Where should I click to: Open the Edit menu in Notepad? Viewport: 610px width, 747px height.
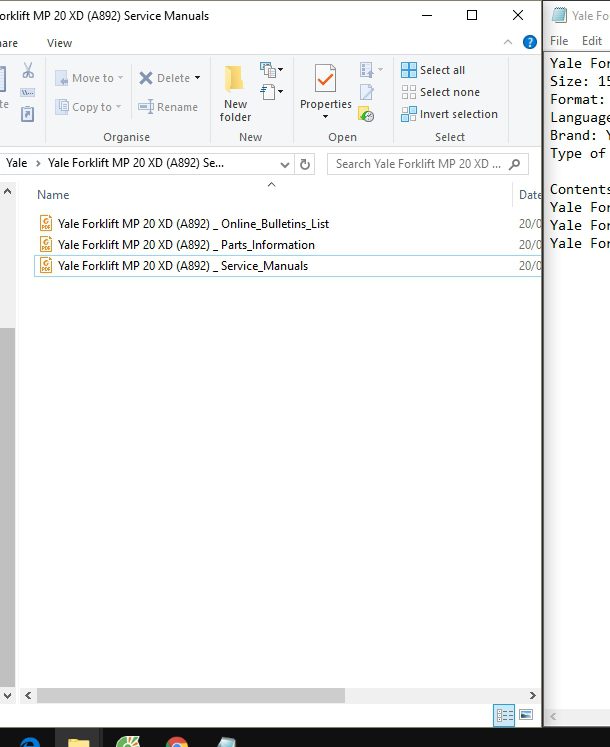(x=592, y=41)
